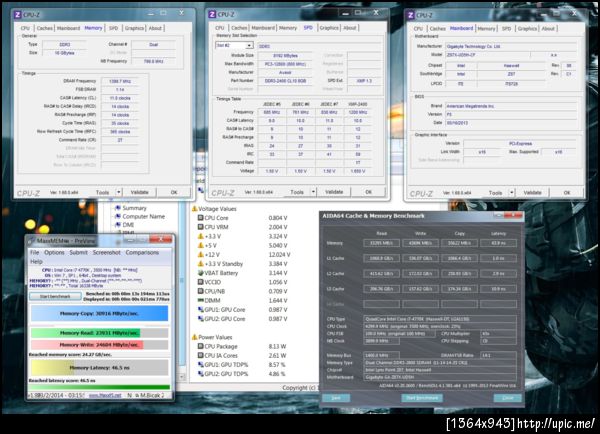Expand the Tools arrow in the CPU-Z Mainboard window
The image size is (600, 434).
(x=512, y=193)
